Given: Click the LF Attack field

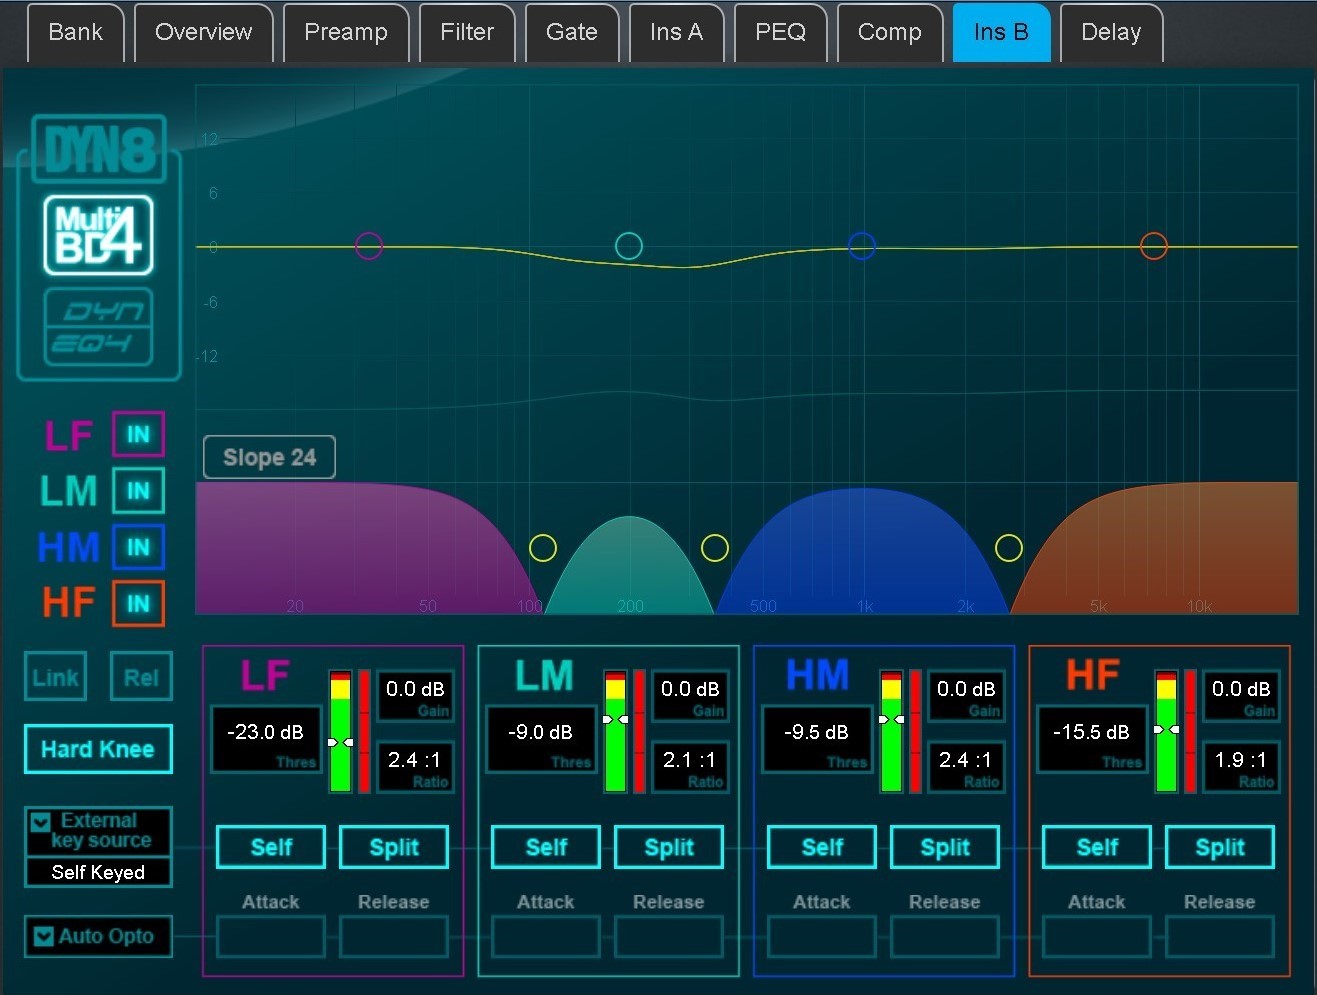Looking at the screenshot, I should point(271,937).
